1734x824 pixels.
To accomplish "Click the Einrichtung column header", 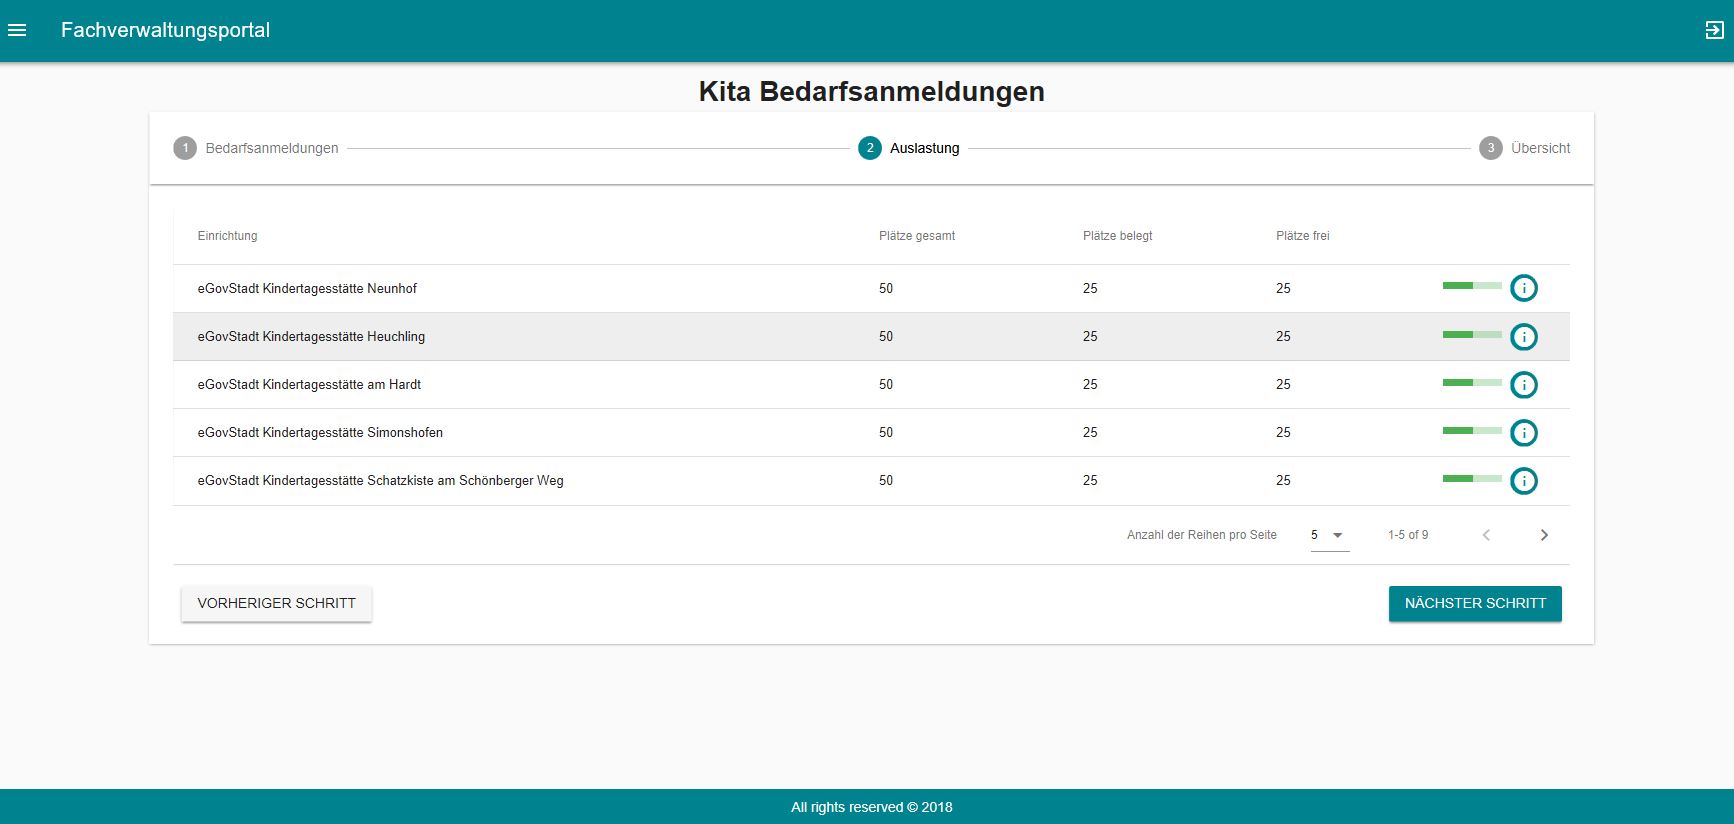I will tap(227, 236).
